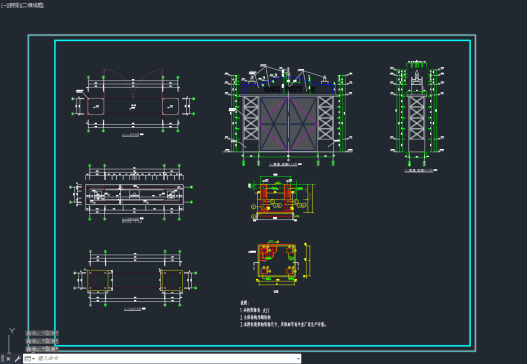Open recent commands dropdown in command line
The height and width of the screenshot is (364, 527).
30,359
